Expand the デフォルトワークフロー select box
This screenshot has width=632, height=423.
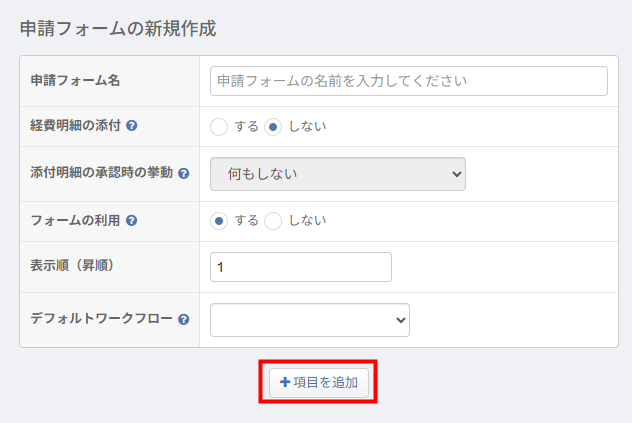[310, 320]
